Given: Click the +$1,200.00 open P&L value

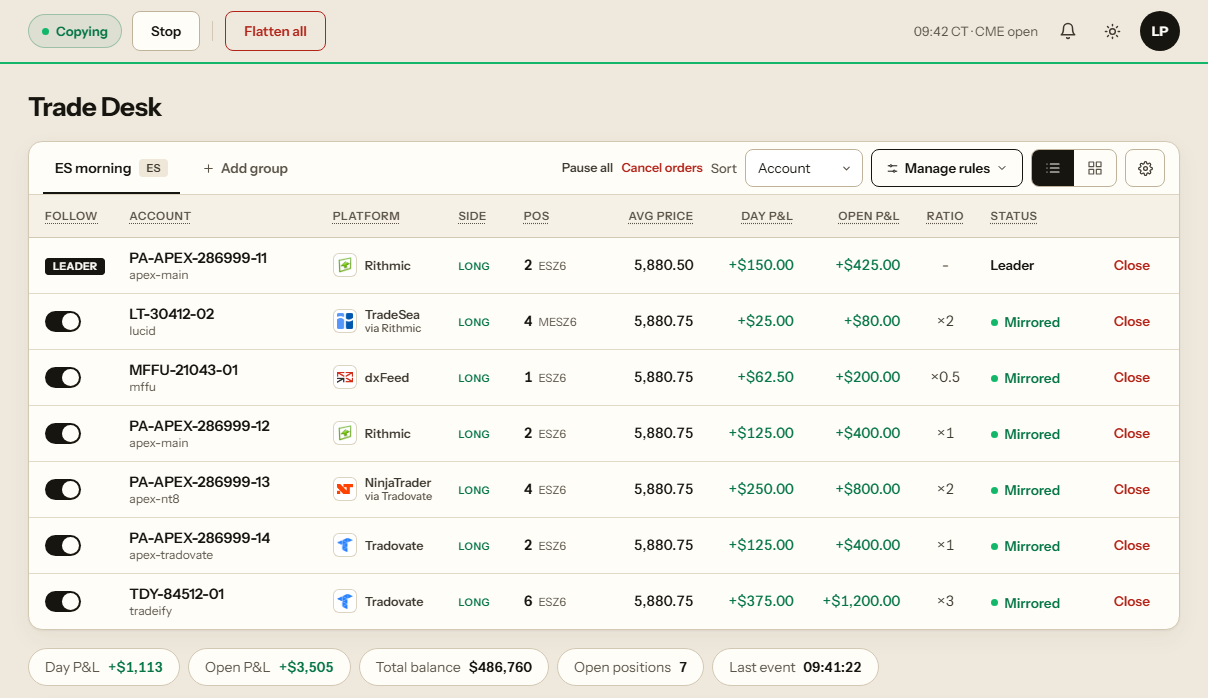Looking at the screenshot, I should (x=861, y=601).
